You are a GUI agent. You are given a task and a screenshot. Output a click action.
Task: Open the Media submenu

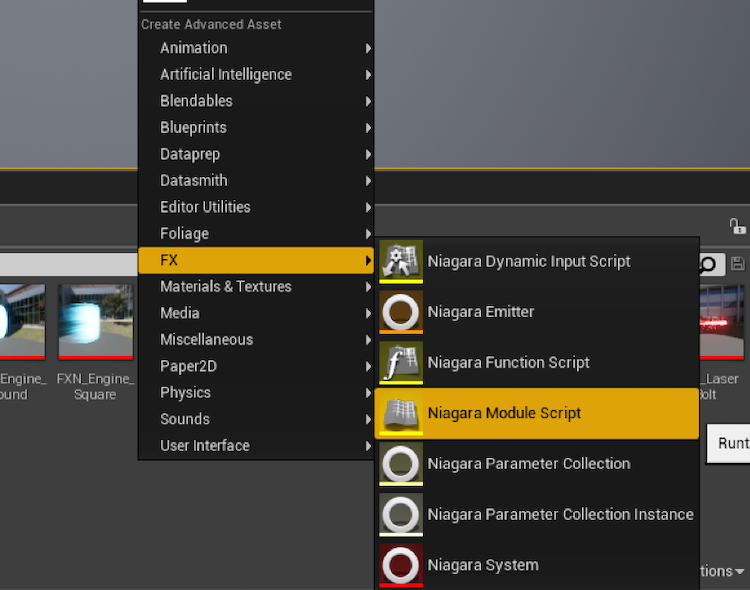click(x=256, y=313)
